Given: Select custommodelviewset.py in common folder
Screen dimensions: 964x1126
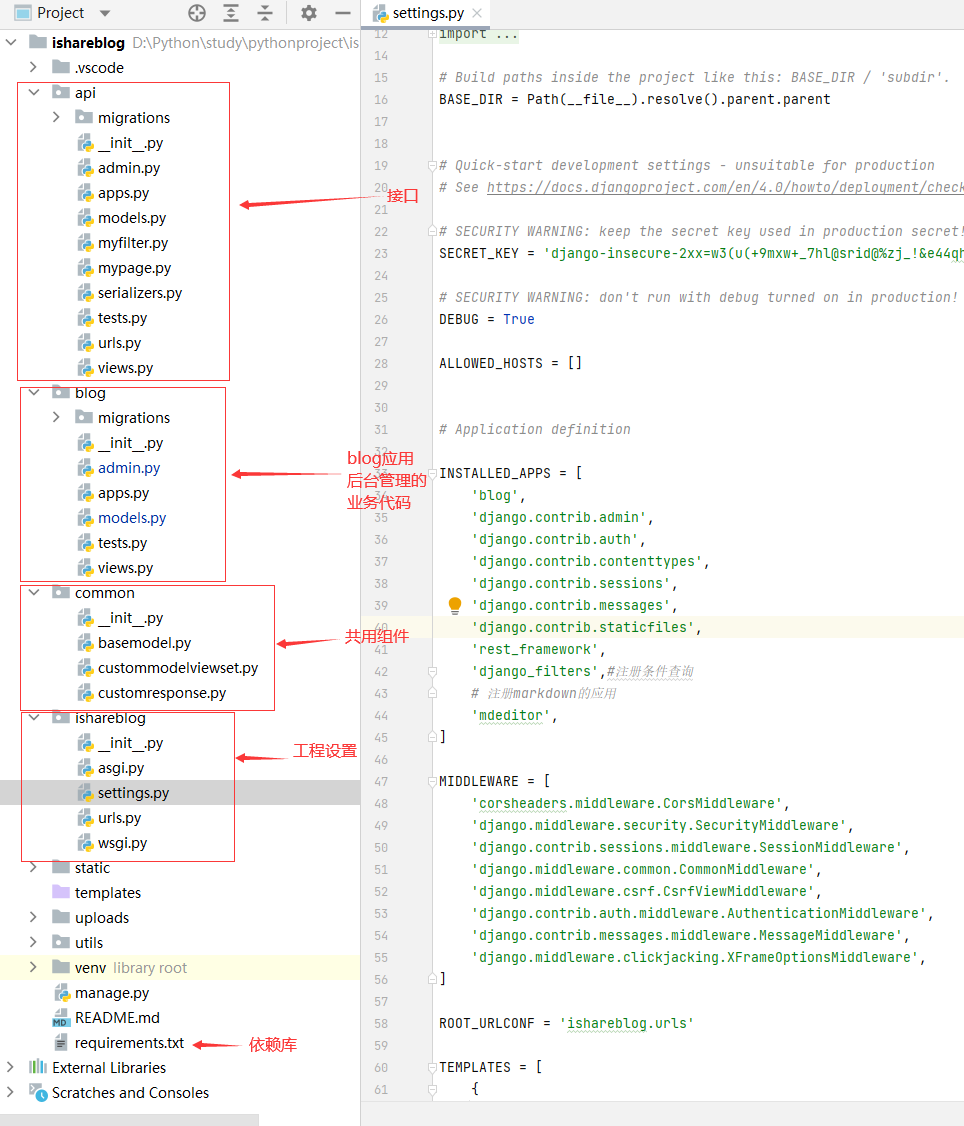Looking at the screenshot, I should click(177, 668).
